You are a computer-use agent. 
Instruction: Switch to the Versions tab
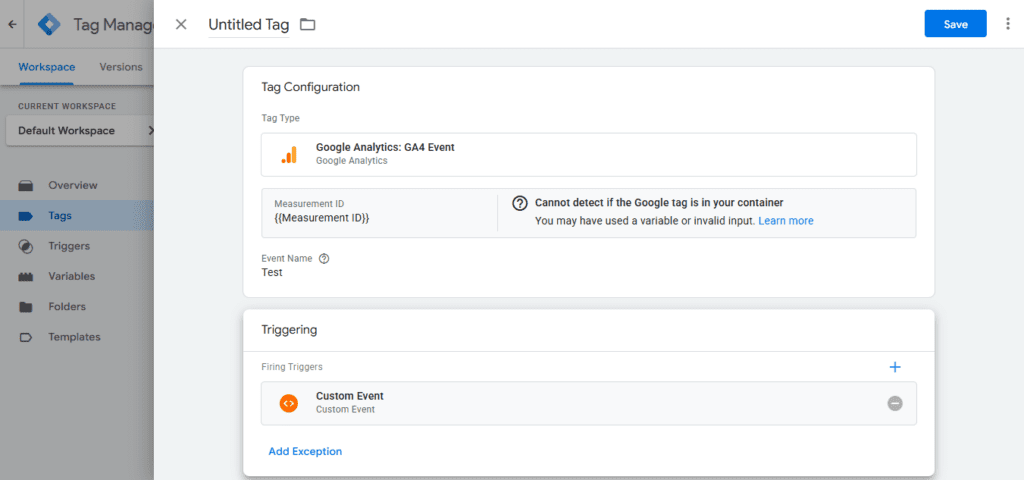tap(121, 67)
